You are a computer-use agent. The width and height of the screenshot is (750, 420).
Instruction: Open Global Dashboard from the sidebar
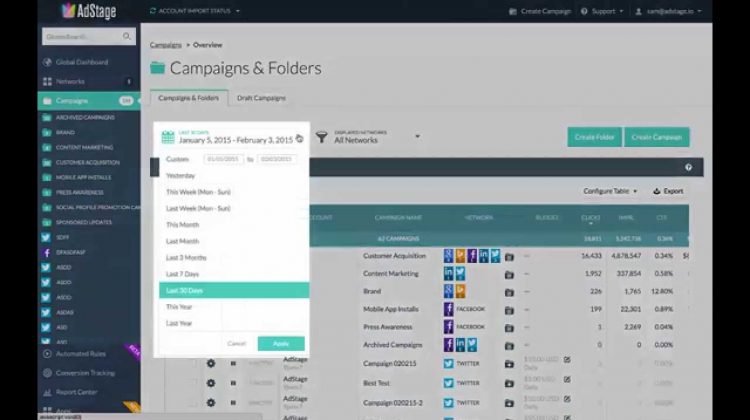[82, 62]
